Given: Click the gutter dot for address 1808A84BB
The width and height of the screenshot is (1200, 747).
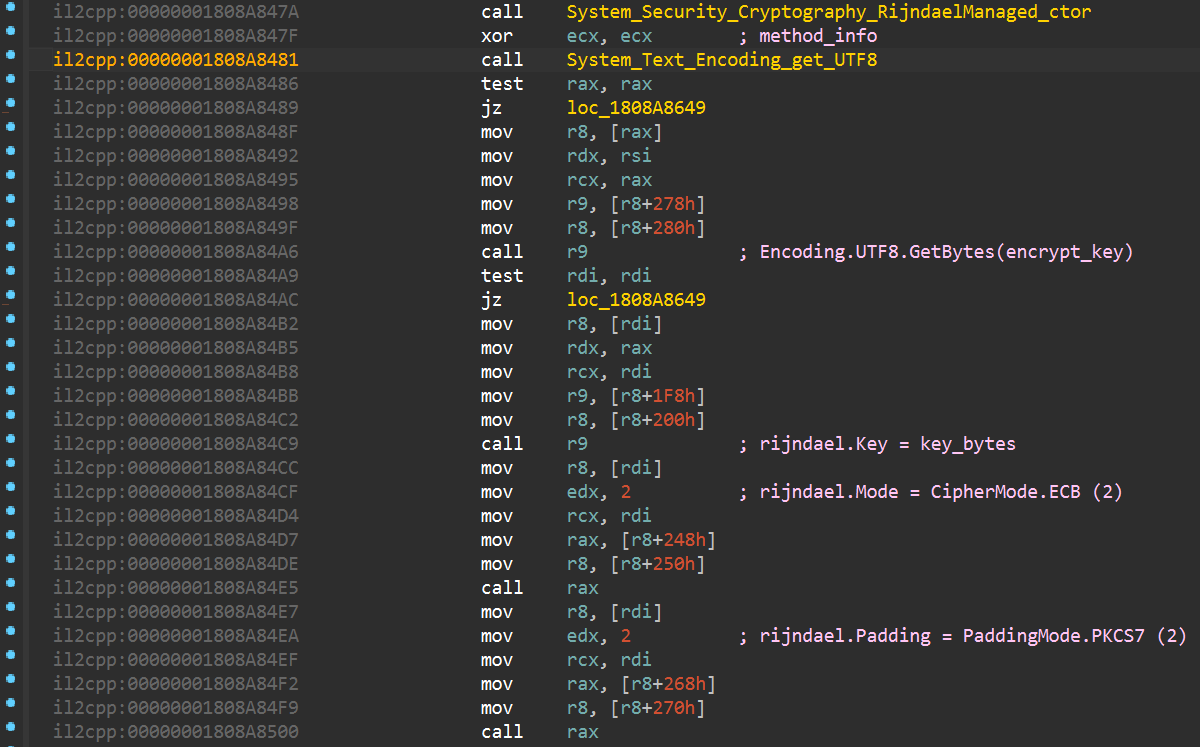Looking at the screenshot, I should click(x=10, y=390).
